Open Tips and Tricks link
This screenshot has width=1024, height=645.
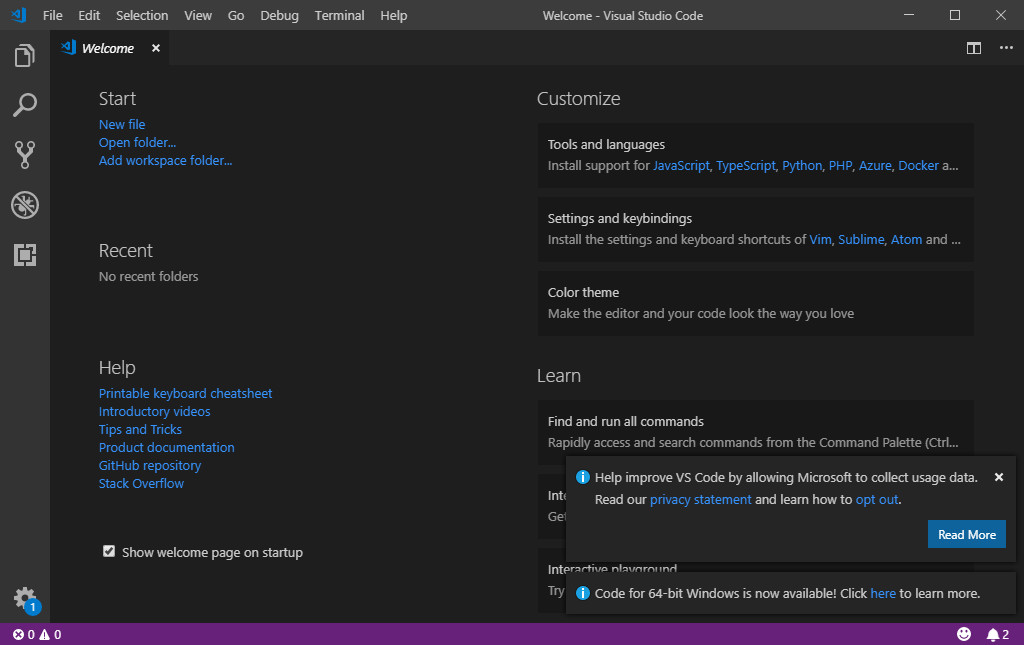click(140, 430)
